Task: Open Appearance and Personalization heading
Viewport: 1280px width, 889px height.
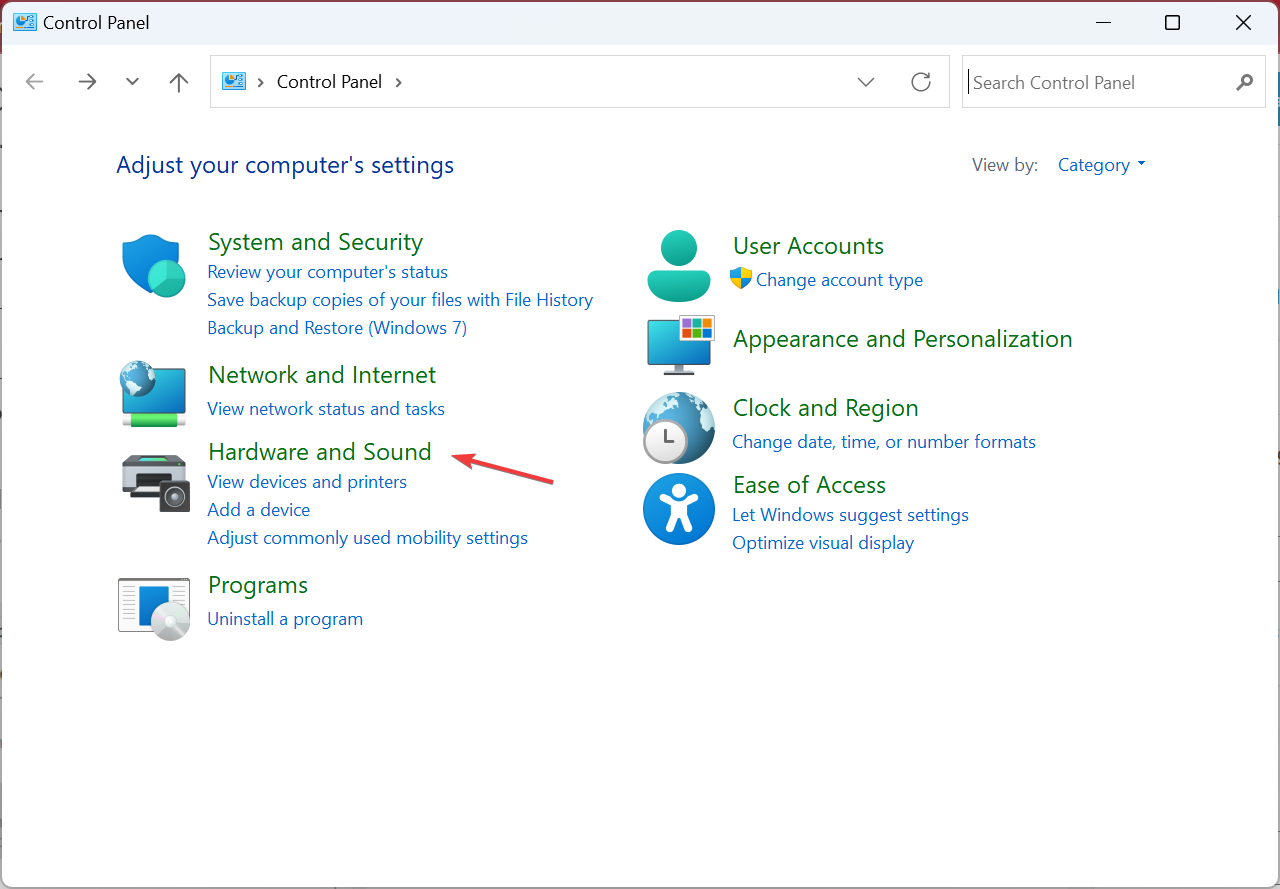Action: pos(903,339)
